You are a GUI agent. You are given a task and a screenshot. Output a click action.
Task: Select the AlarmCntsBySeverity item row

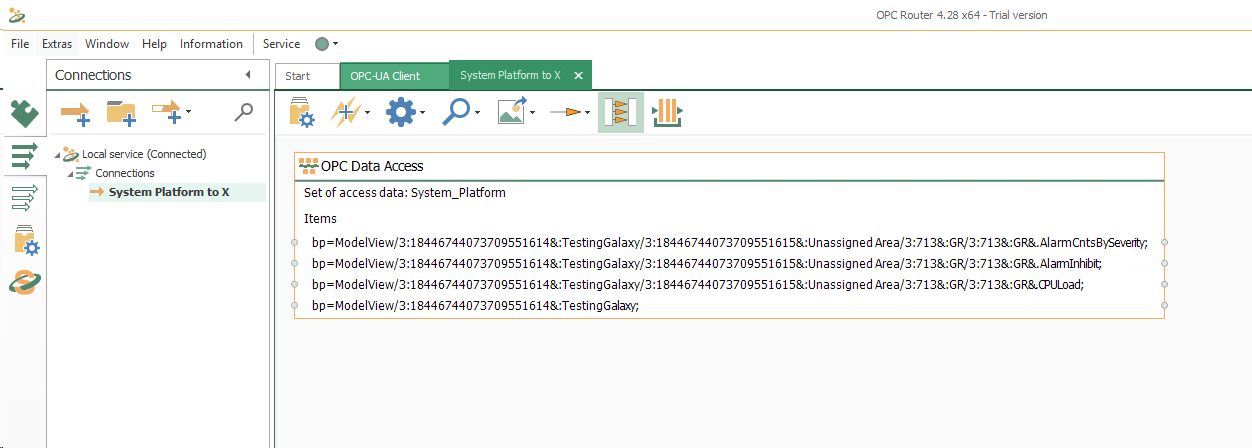click(730, 242)
